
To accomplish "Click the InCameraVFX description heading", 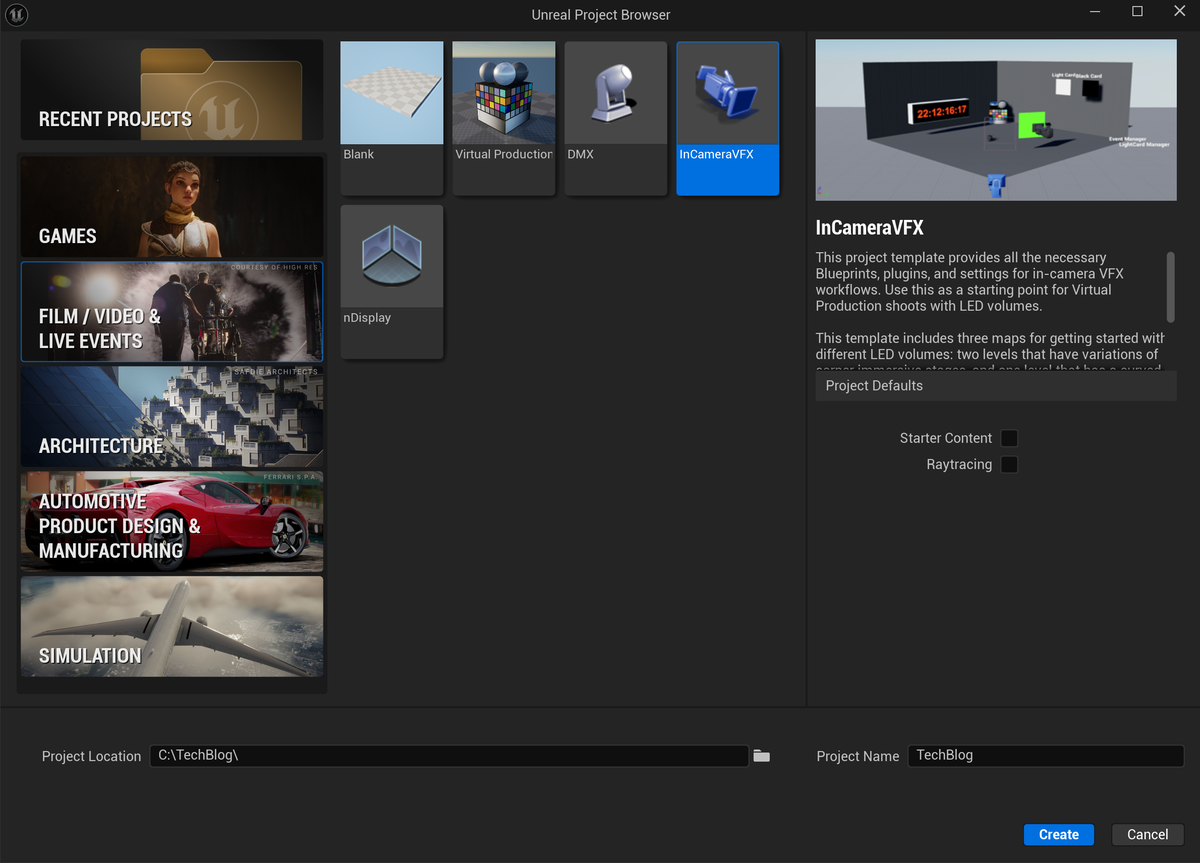I will (x=869, y=228).
